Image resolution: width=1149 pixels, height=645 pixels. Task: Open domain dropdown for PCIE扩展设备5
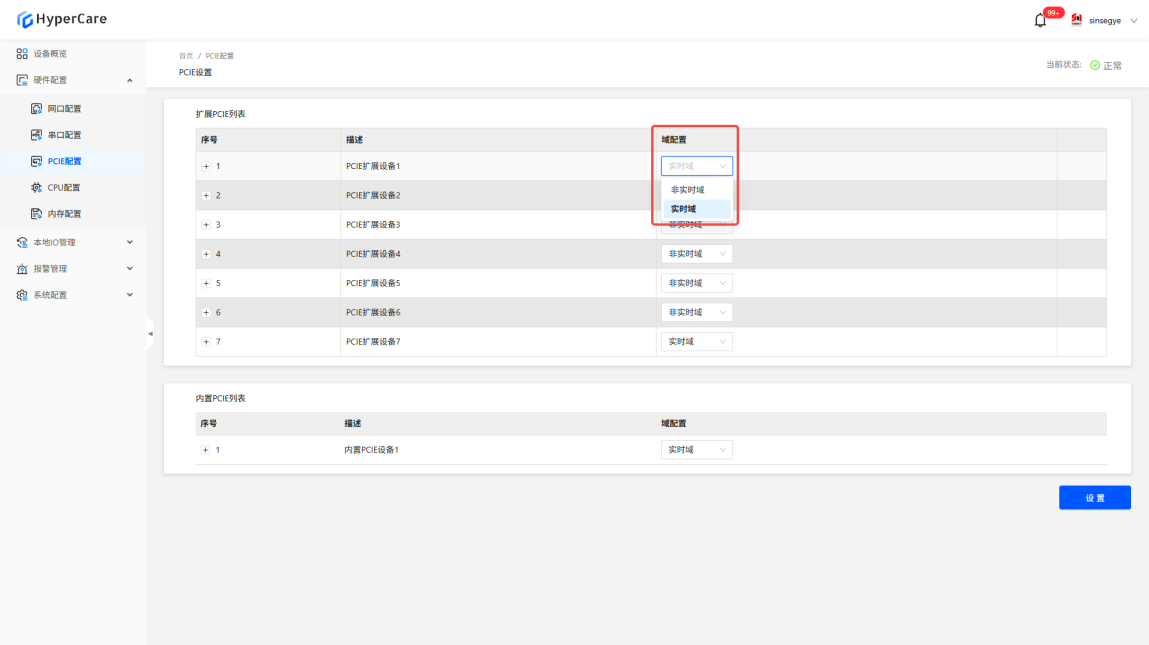[x=696, y=283]
